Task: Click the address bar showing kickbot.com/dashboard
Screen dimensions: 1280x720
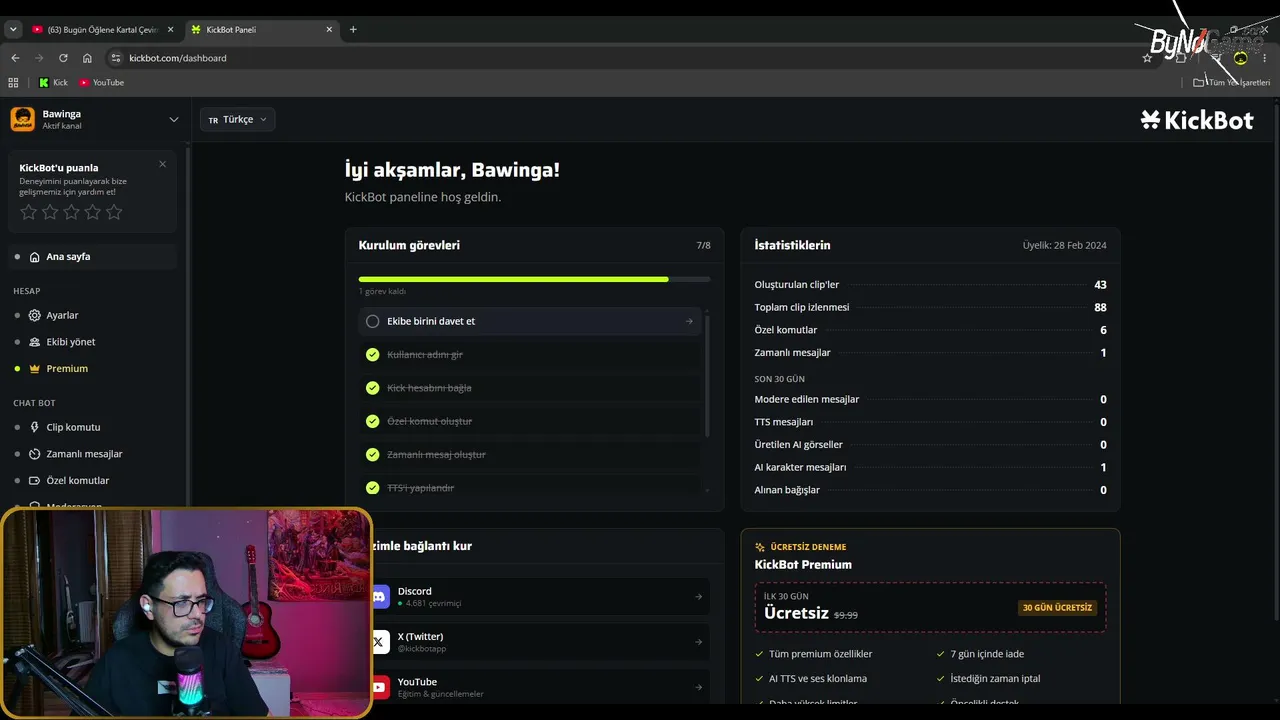Action: click(630, 58)
